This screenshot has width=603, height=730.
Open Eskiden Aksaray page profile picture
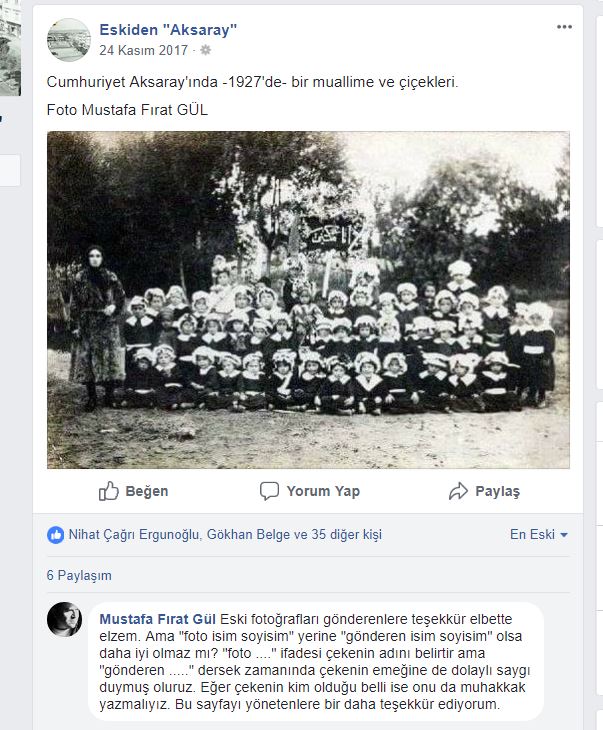(x=69, y=40)
